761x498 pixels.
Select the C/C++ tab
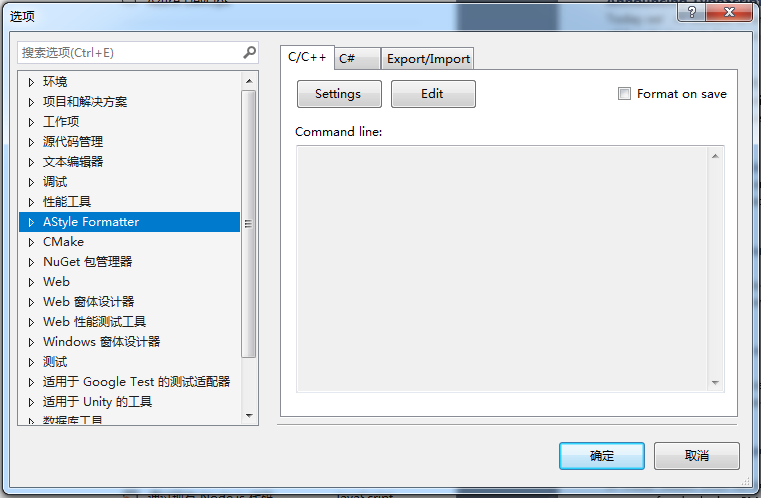[307, 57]
